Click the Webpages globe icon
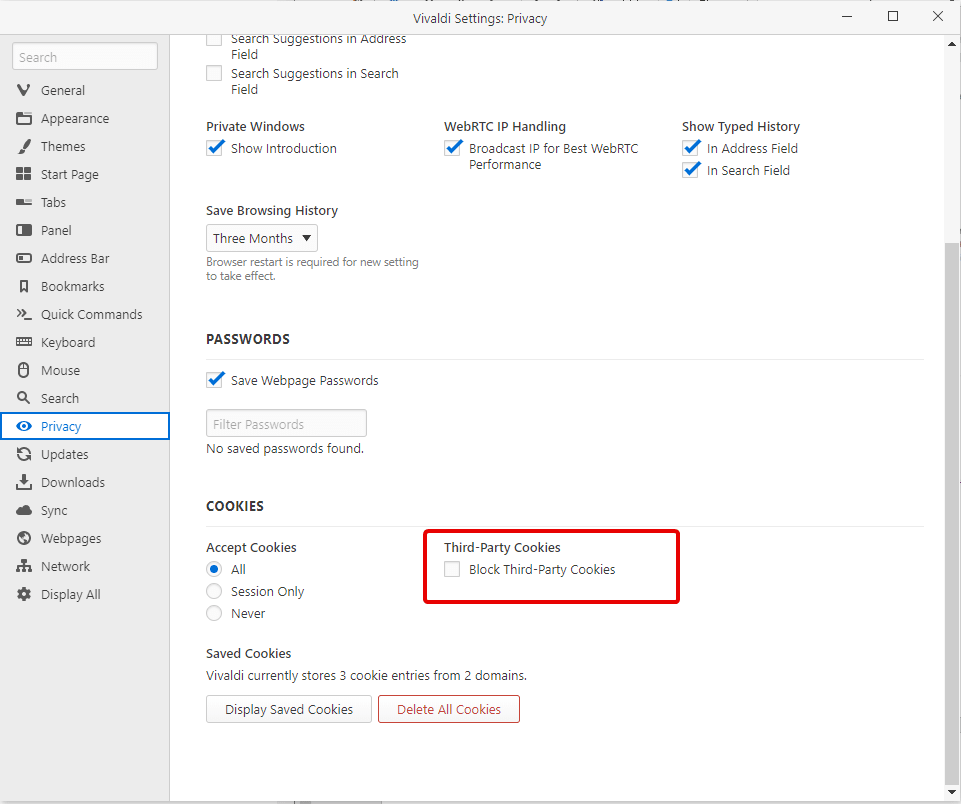The image size is (961, 804). 24,538
